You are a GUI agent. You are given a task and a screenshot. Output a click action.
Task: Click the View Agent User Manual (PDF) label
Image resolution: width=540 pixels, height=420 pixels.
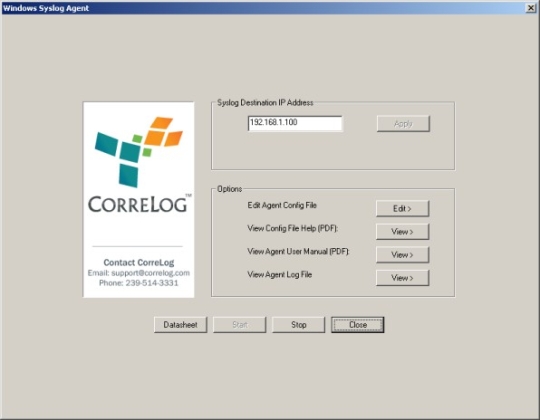(298, 251)
